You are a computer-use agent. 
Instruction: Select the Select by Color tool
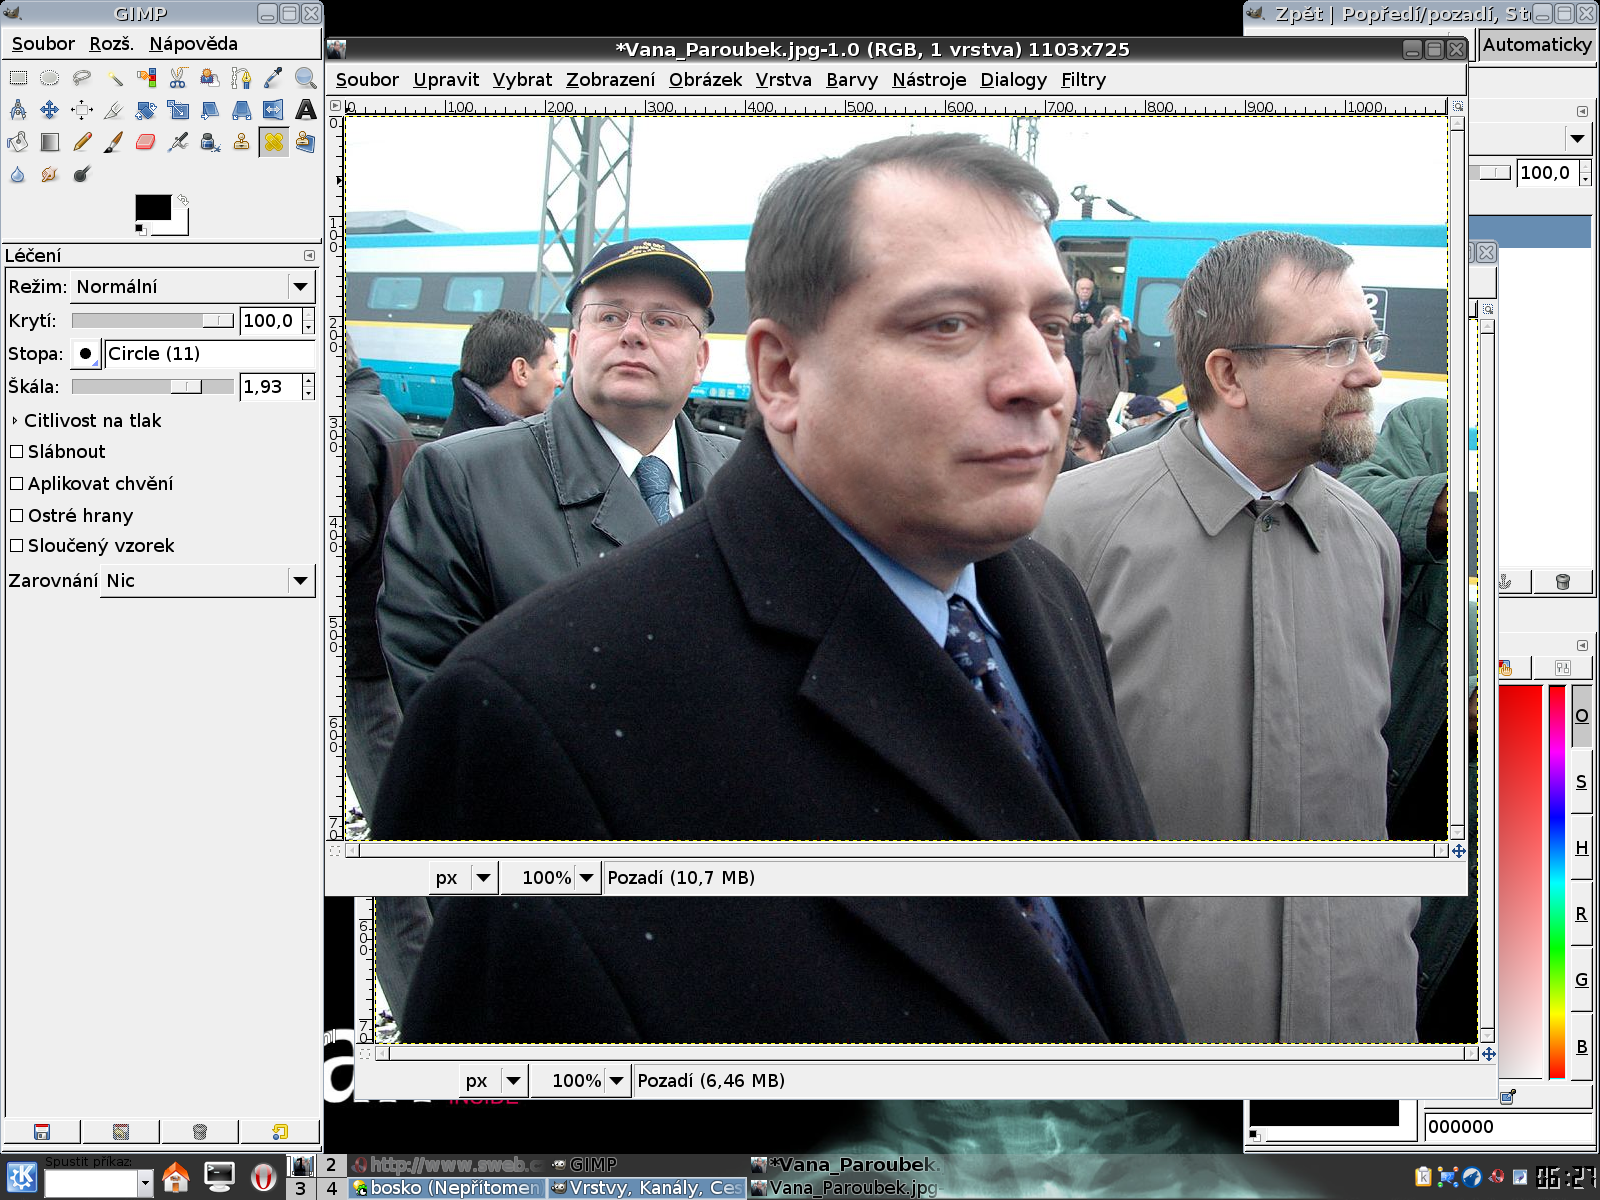146,78
